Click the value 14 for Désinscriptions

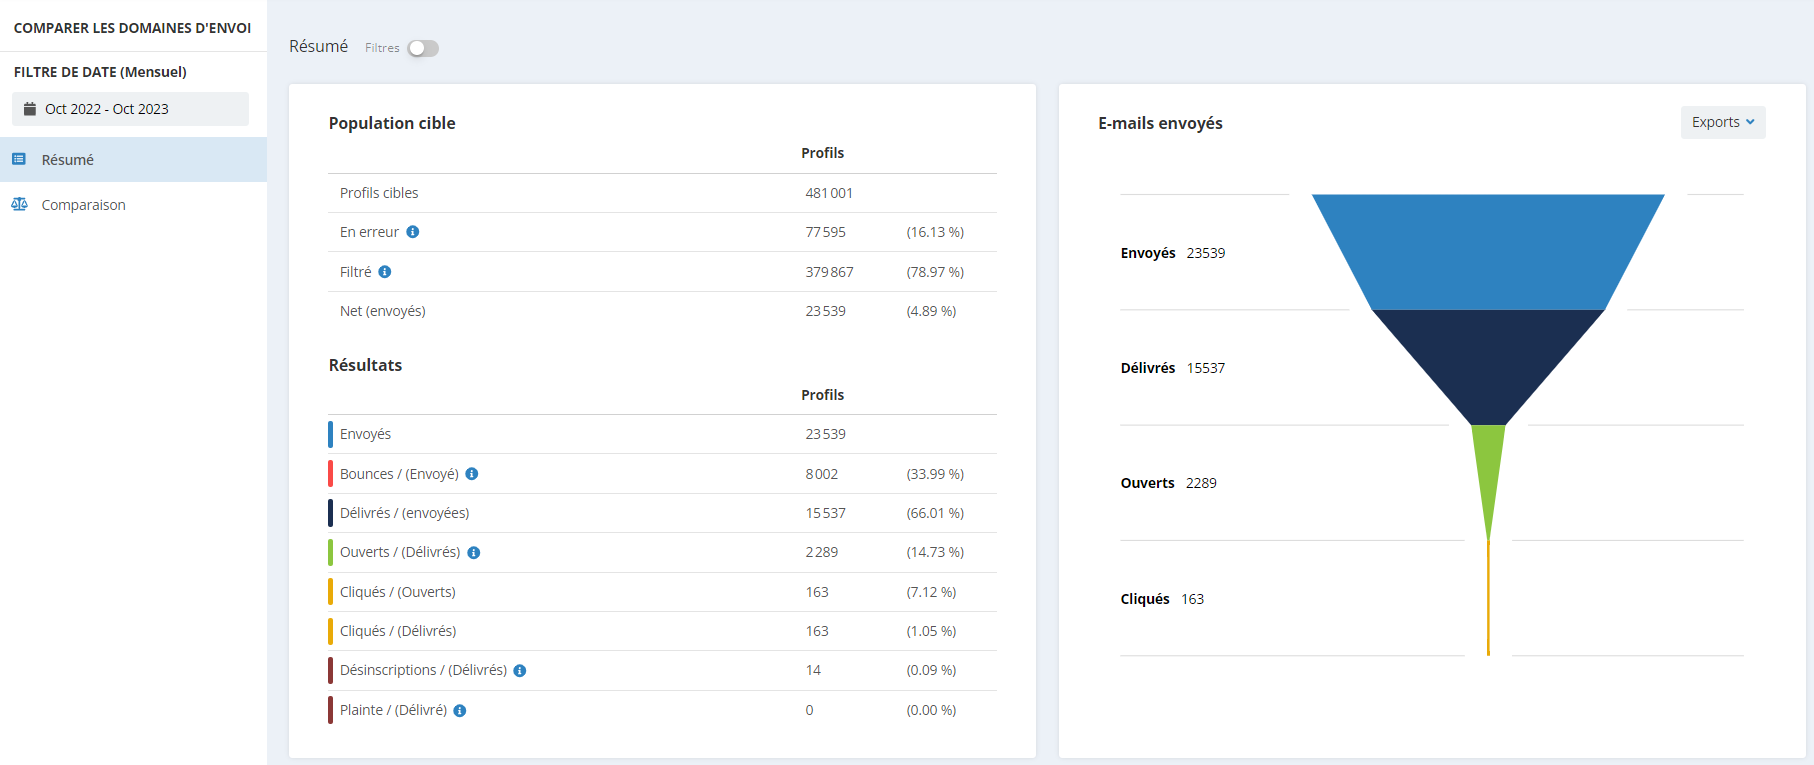(813, 670)
